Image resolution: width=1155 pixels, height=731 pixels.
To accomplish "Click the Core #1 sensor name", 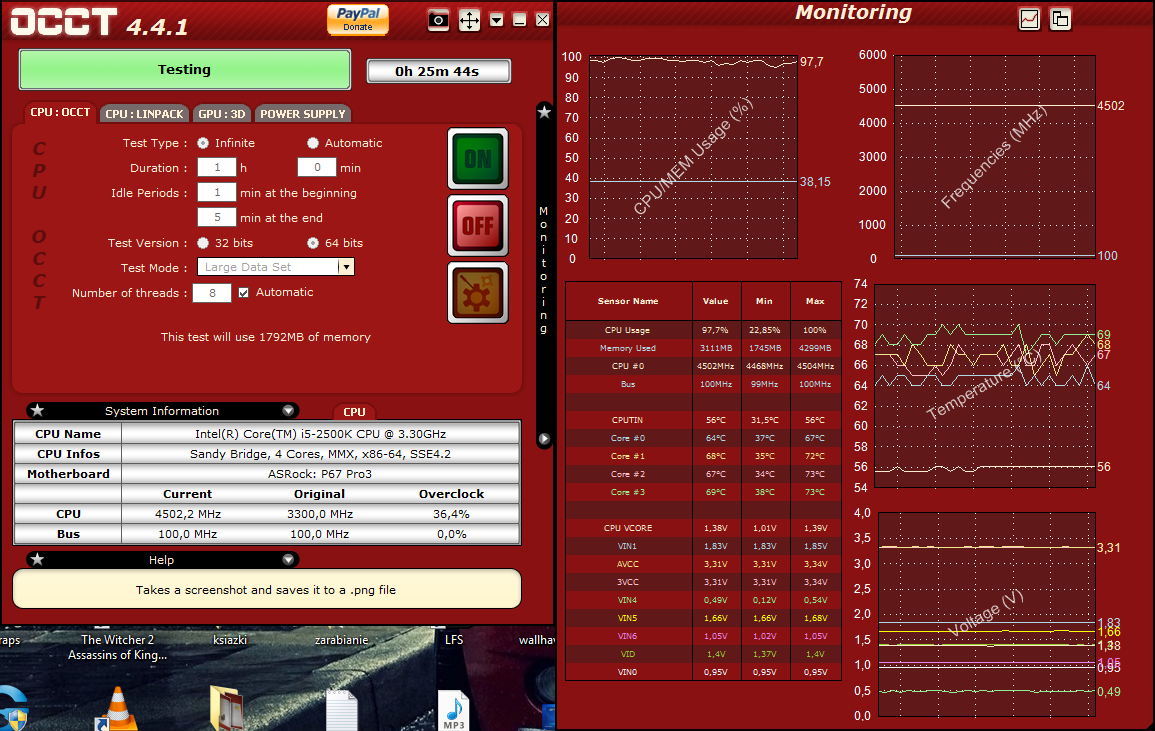I will [x=628, y=456].
